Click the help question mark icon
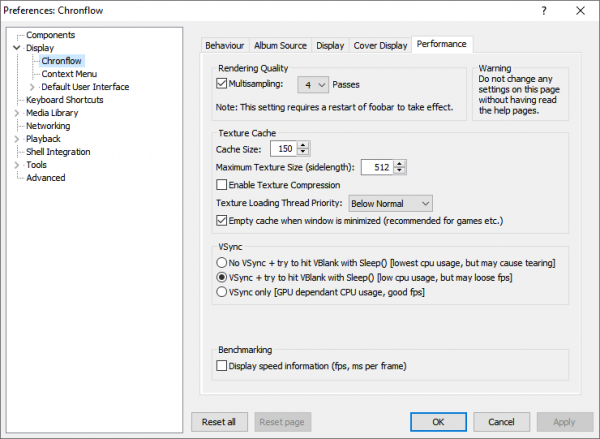The image size is (600, 439). point(544,11)
